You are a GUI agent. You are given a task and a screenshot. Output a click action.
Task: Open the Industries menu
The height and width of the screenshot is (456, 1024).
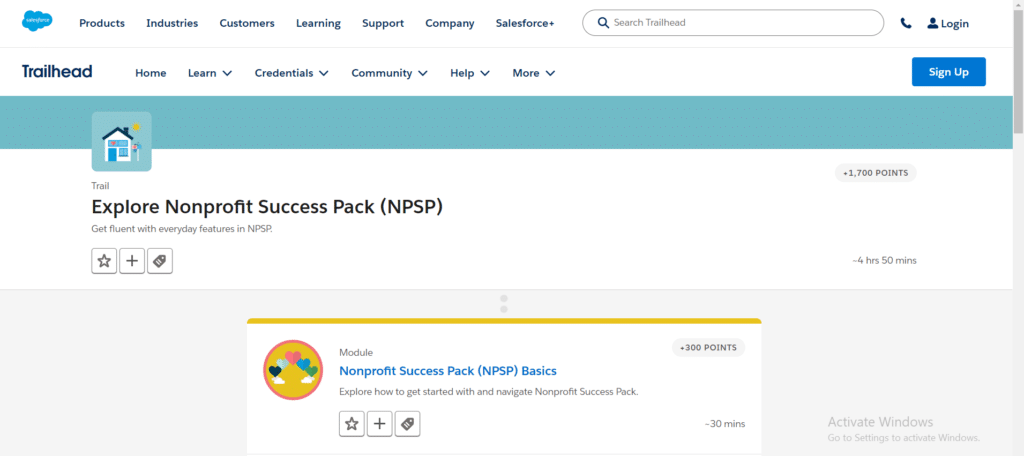click(172, 24)
